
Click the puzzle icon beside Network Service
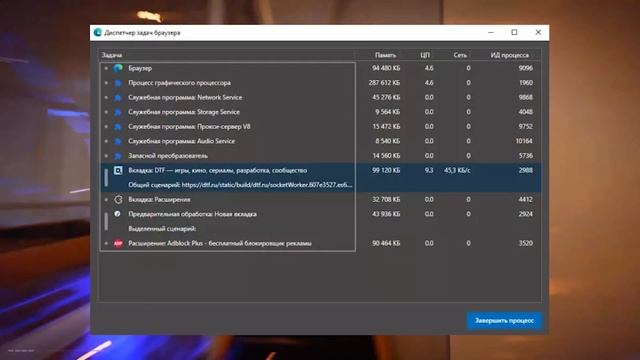tap(118, 98)
